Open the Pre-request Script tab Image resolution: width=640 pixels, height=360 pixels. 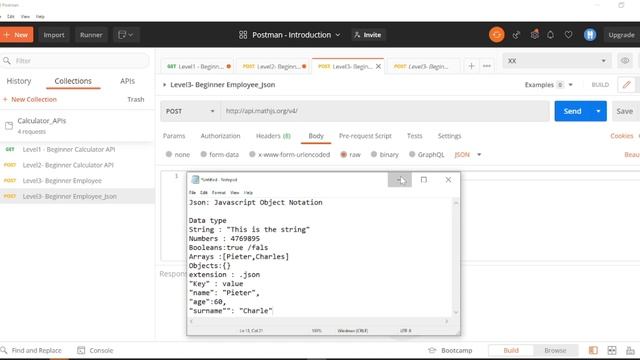point(365,136)
